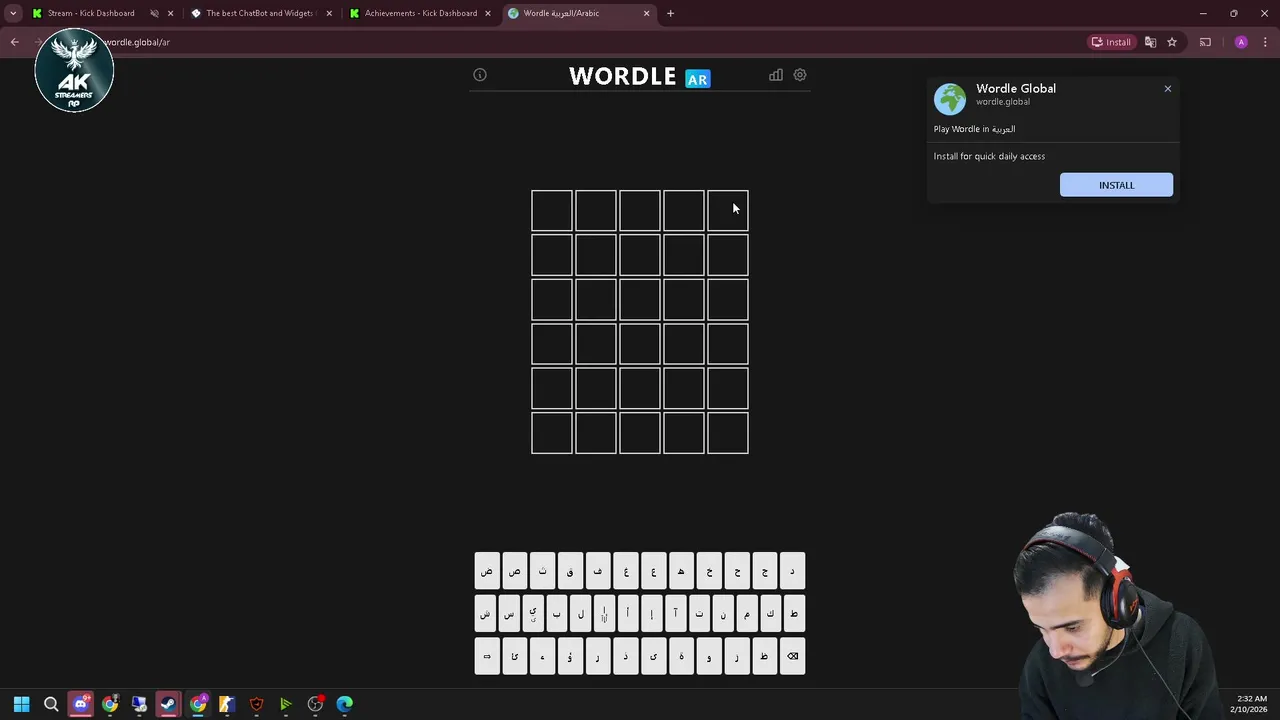Tap the آ key on the keyboard
The image size is (1280, 720).
[676, 614]
